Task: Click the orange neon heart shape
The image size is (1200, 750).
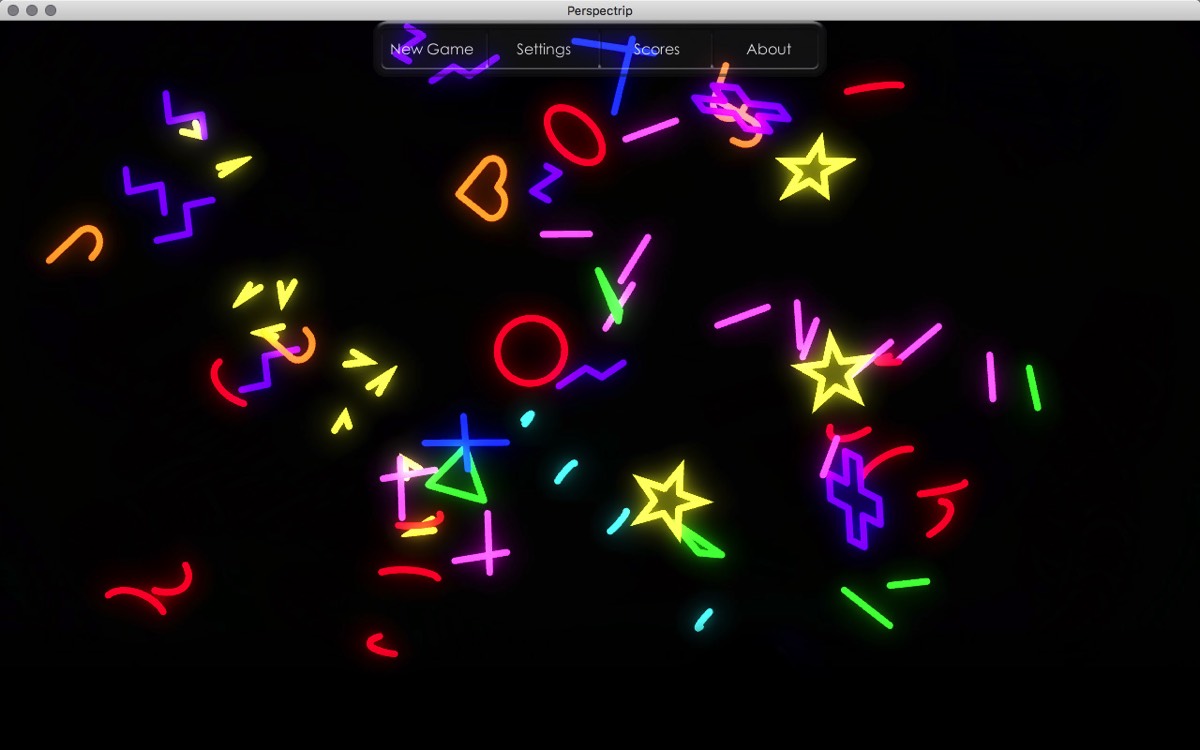Action: tap(483, 187)
